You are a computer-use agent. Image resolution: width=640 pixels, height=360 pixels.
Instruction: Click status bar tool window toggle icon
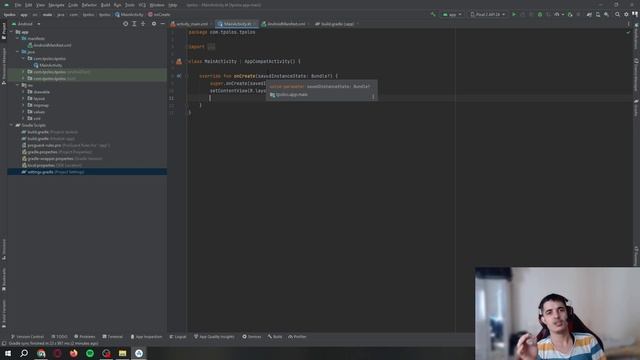[x=4, y=344]
